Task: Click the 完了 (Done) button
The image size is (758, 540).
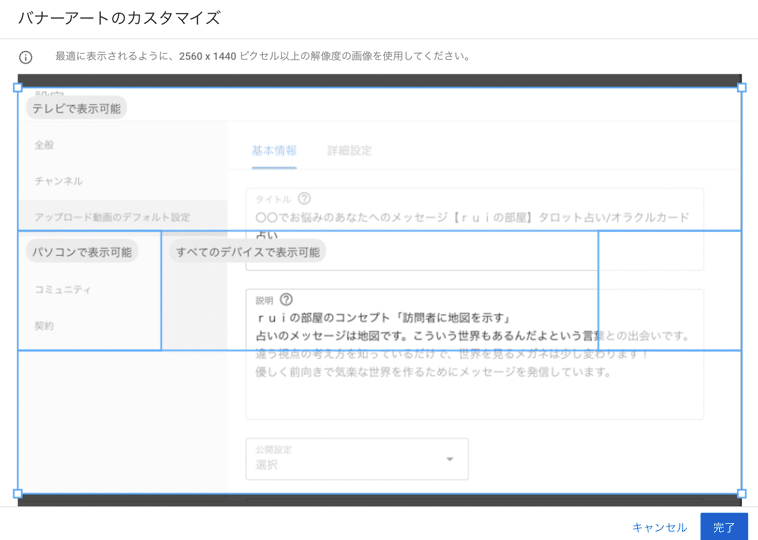Action: pyautogui.click(x=724, y=526)
